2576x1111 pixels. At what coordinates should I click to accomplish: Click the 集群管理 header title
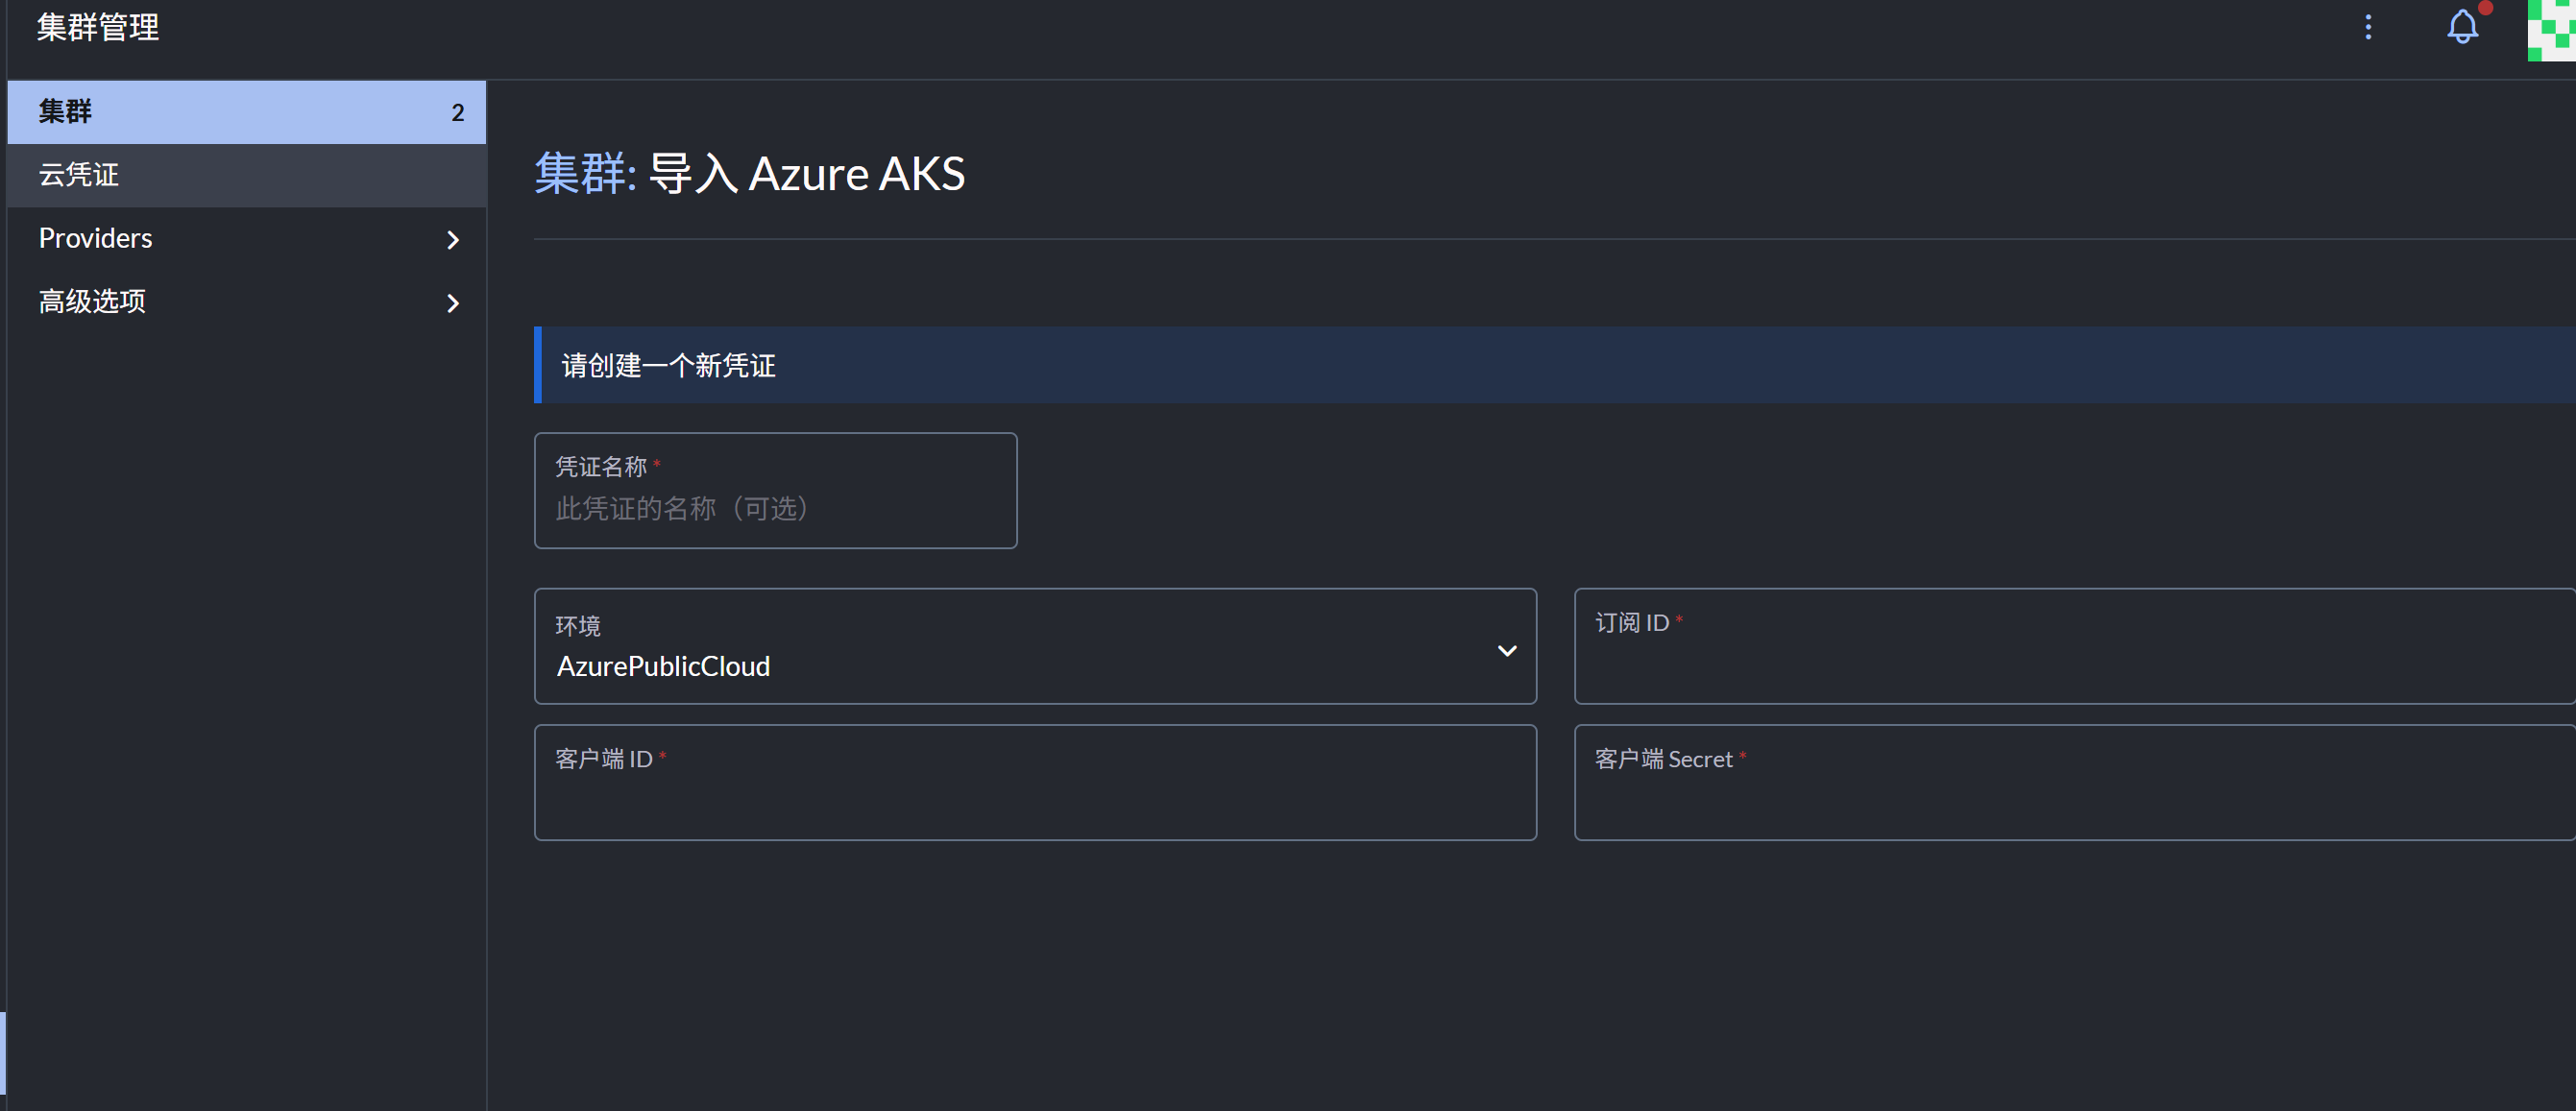(x=98, y=28)
